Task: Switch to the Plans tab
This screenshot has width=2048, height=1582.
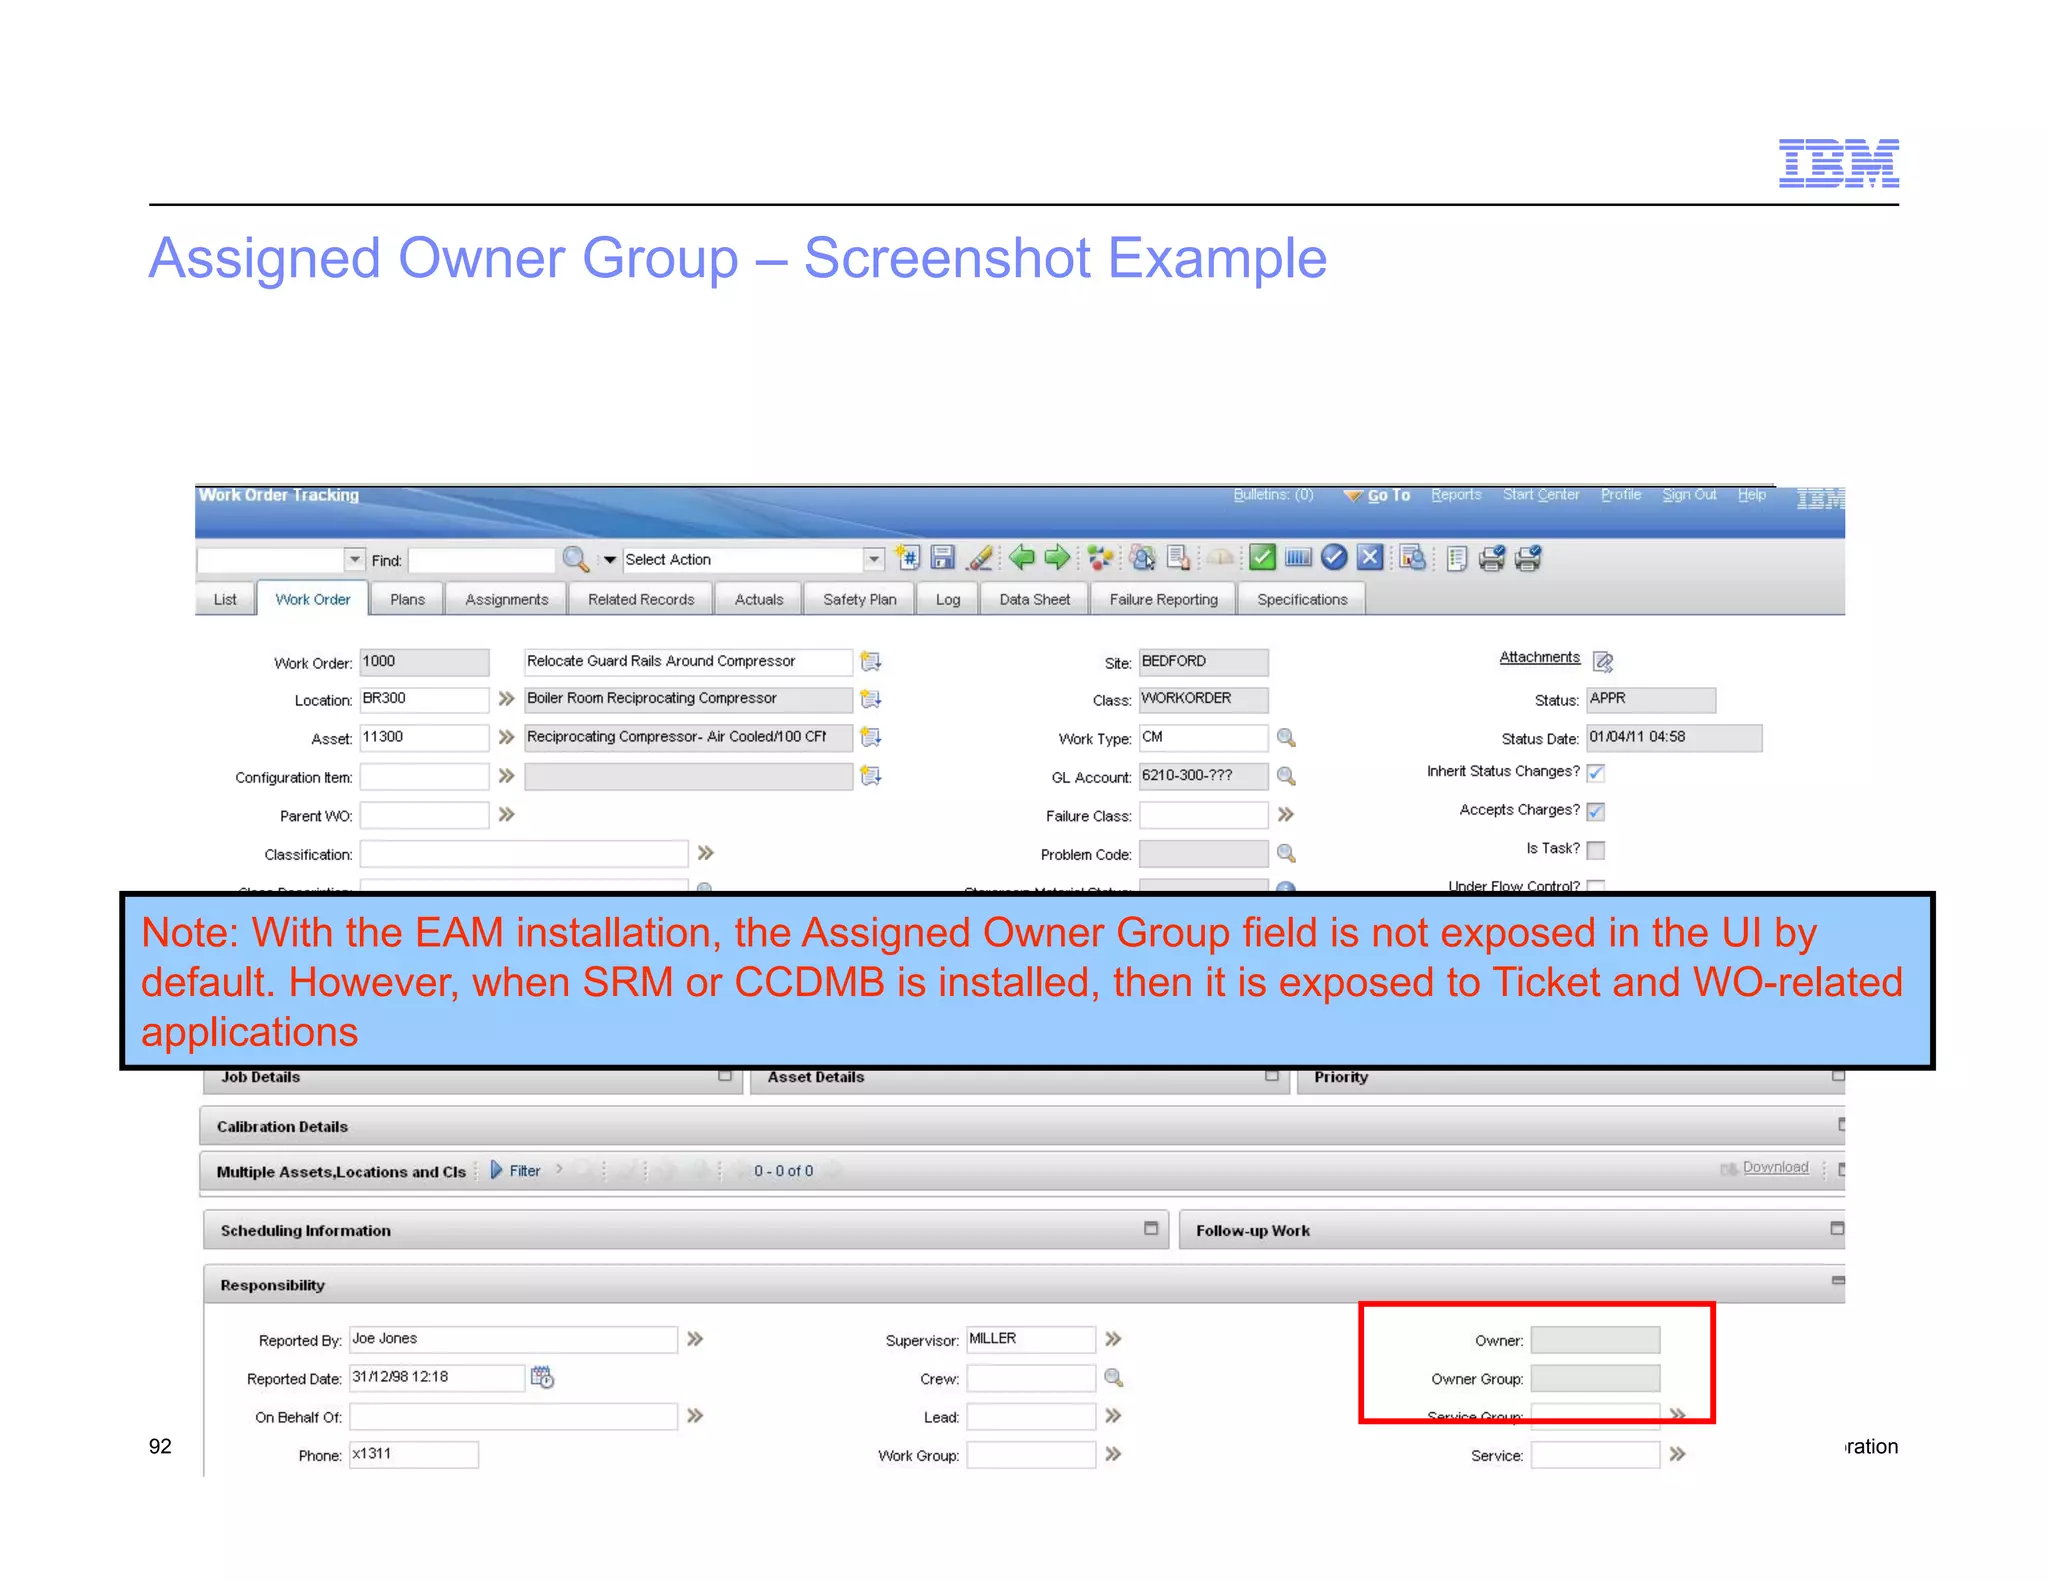Action: 407,599
